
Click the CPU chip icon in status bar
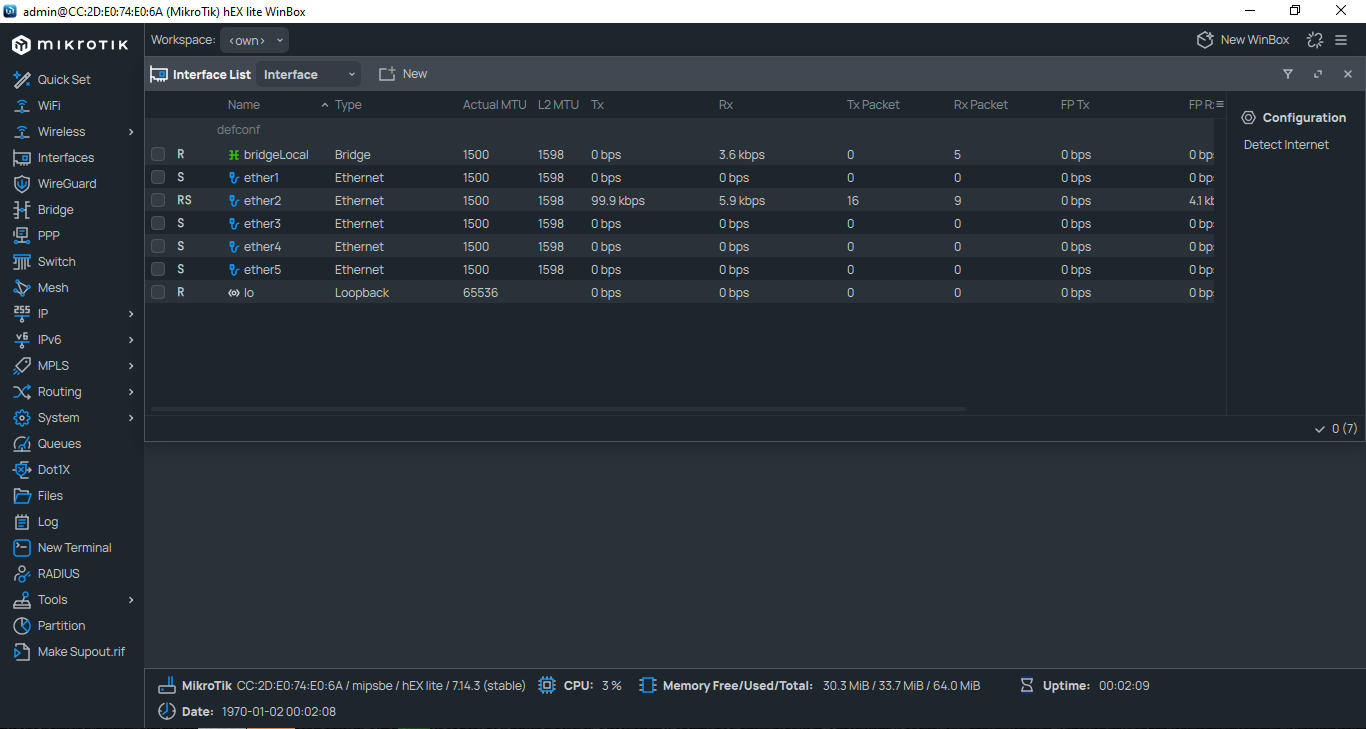[x=547, y=686]
